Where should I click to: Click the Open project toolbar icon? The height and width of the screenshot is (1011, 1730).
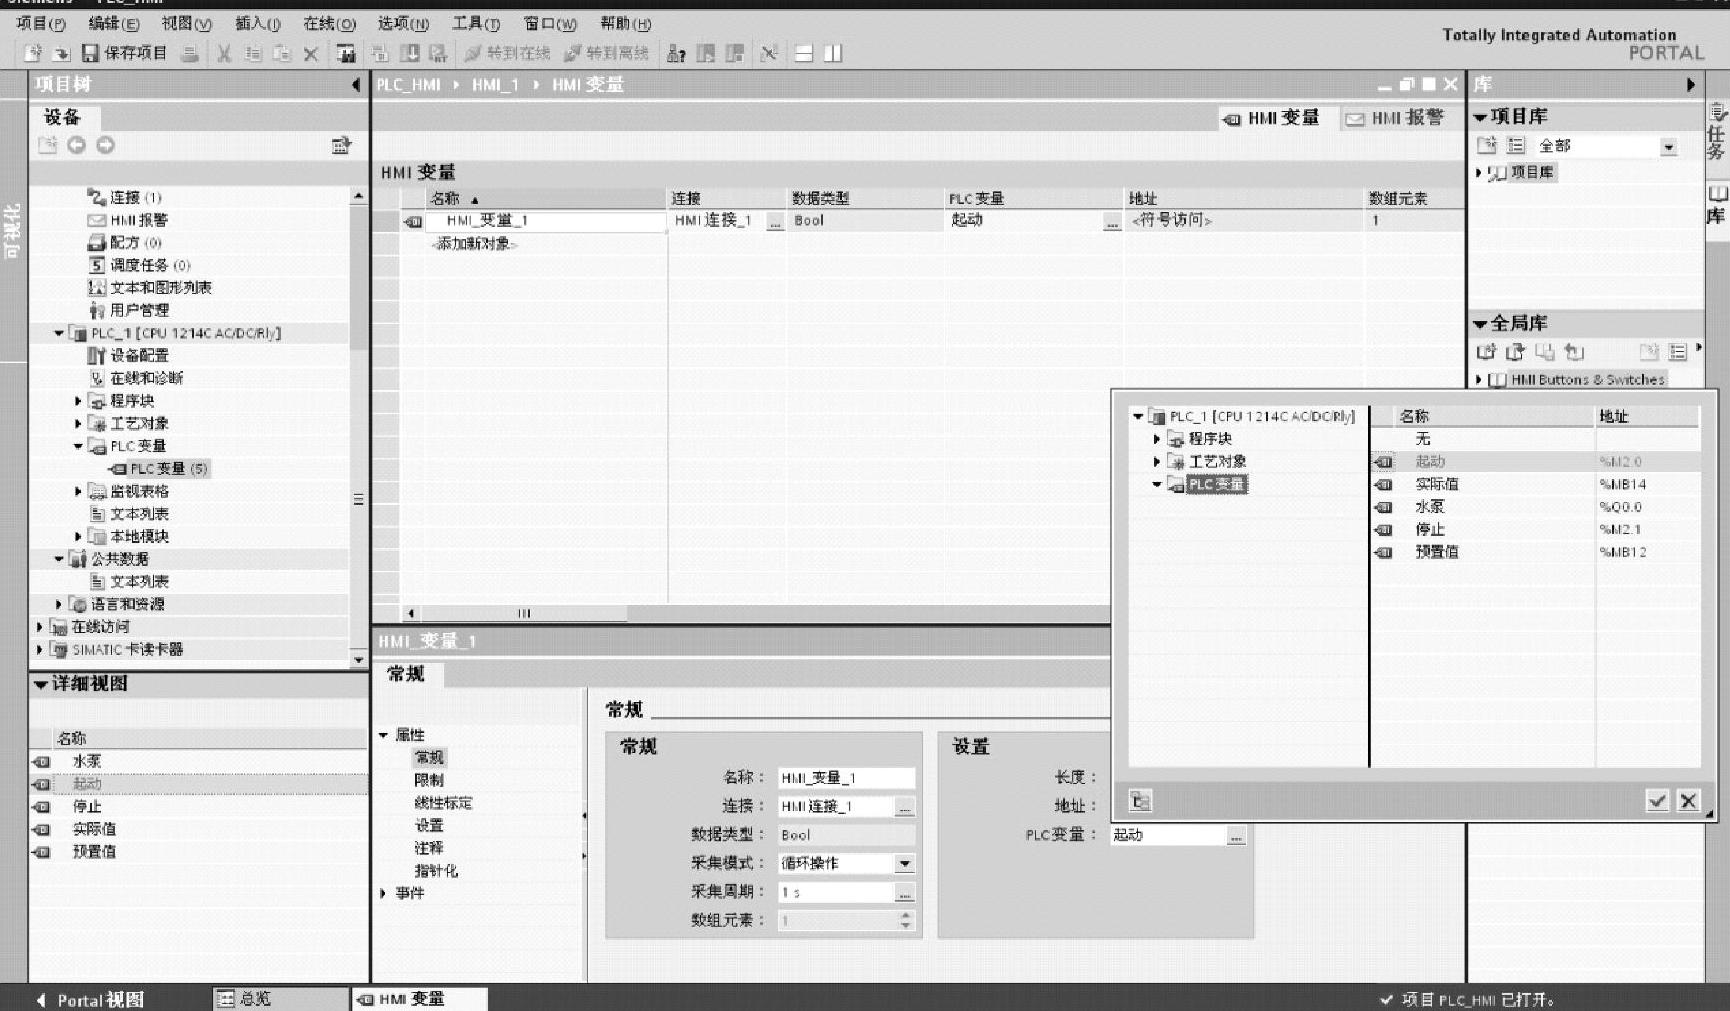click(x=61, y=53)
